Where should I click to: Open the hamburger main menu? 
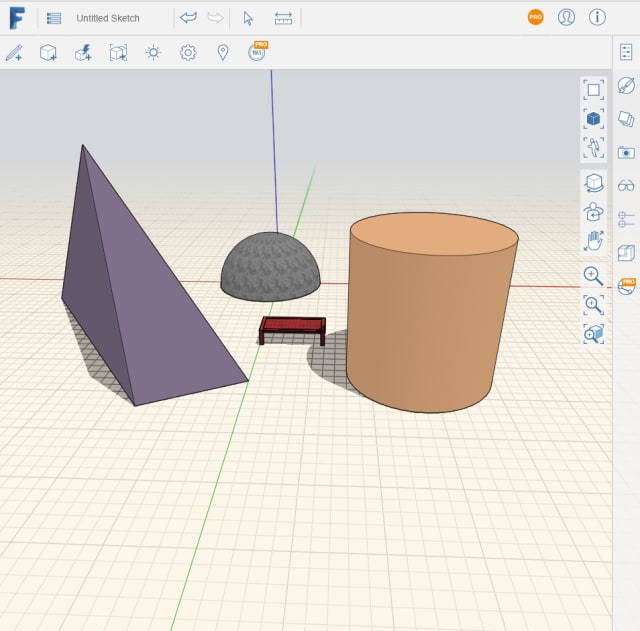coord(54,18)
